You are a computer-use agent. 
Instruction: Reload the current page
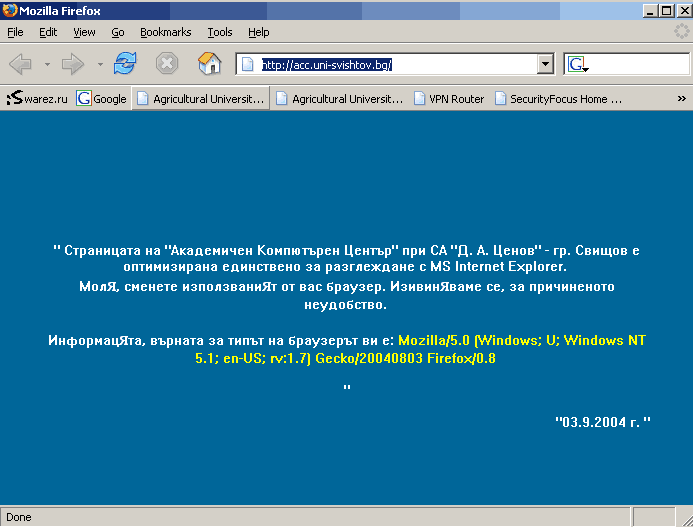(x=125, y=63)
